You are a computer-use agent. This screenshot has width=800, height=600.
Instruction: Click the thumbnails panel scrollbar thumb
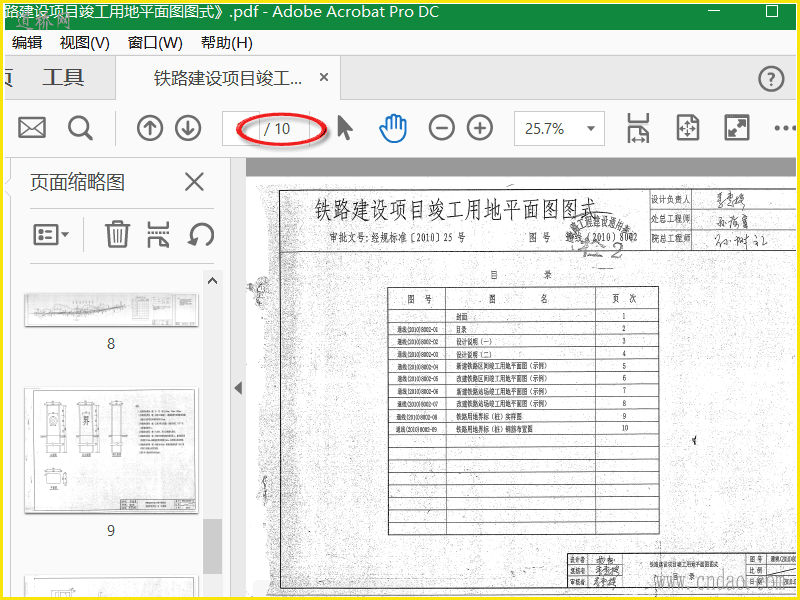[x=212, y=546]
